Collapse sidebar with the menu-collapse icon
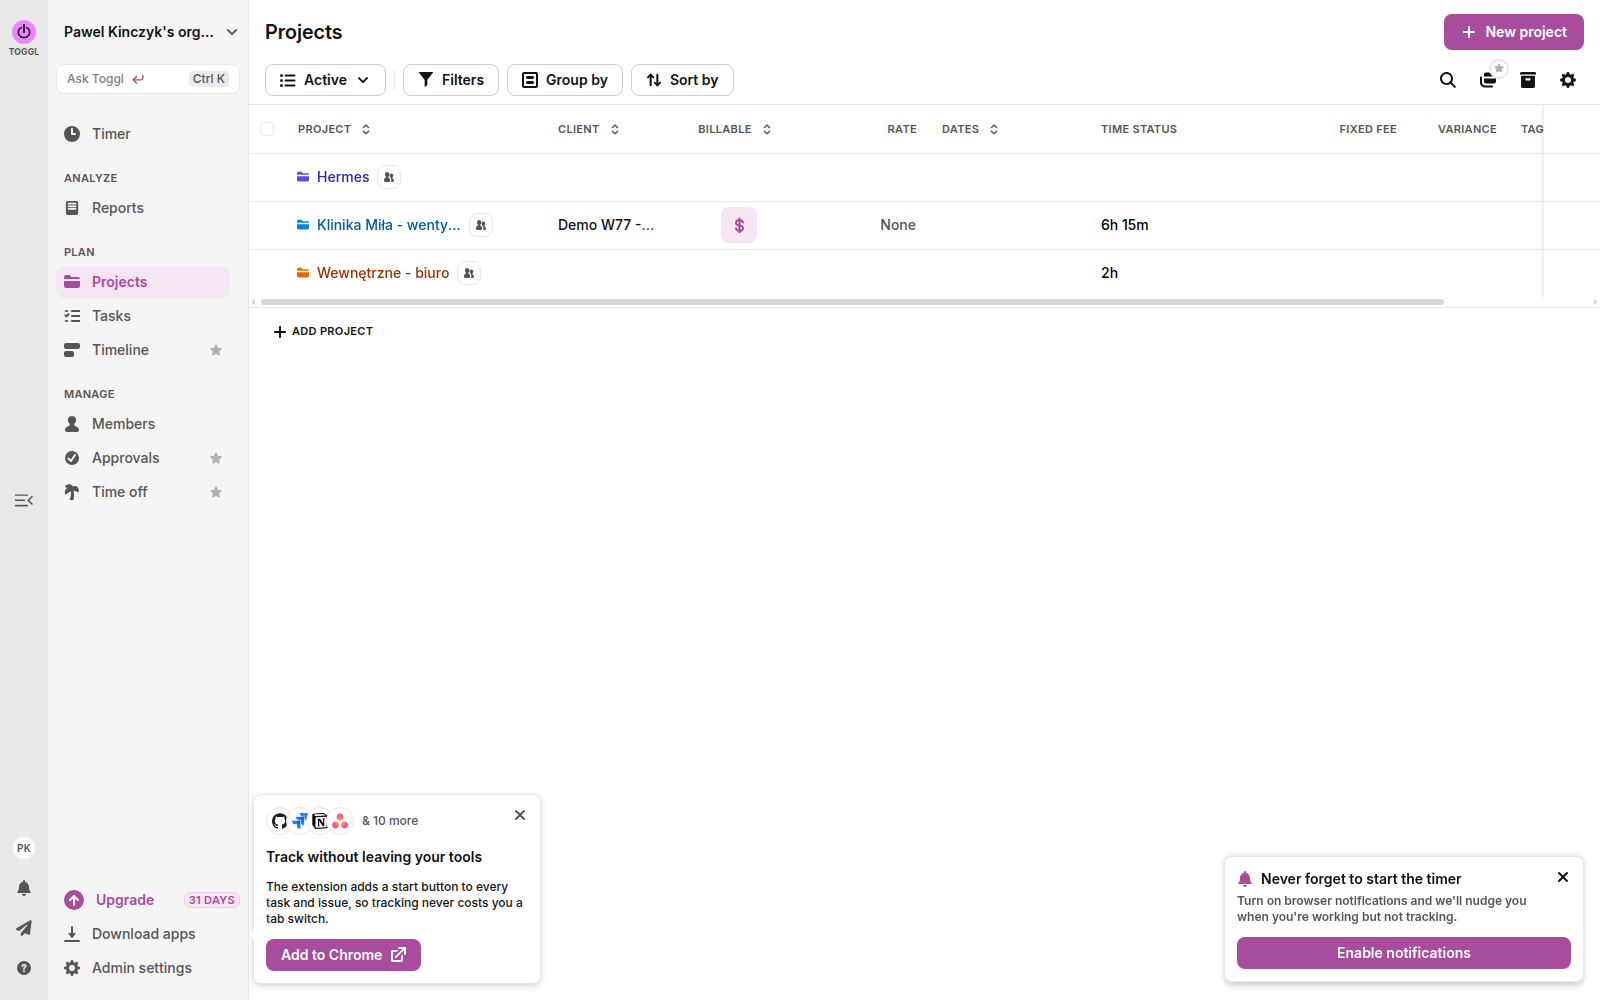1600x1000 pixels. 24,500
